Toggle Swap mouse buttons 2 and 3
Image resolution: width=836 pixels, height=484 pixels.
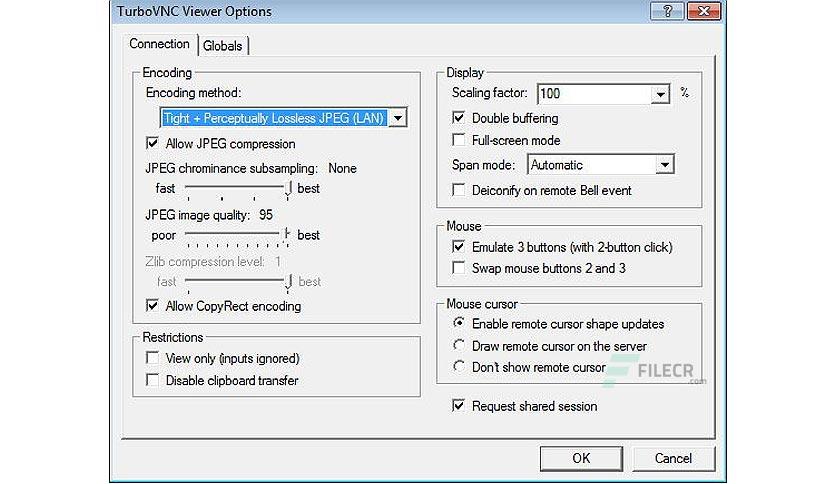click(x=459, y=268)
